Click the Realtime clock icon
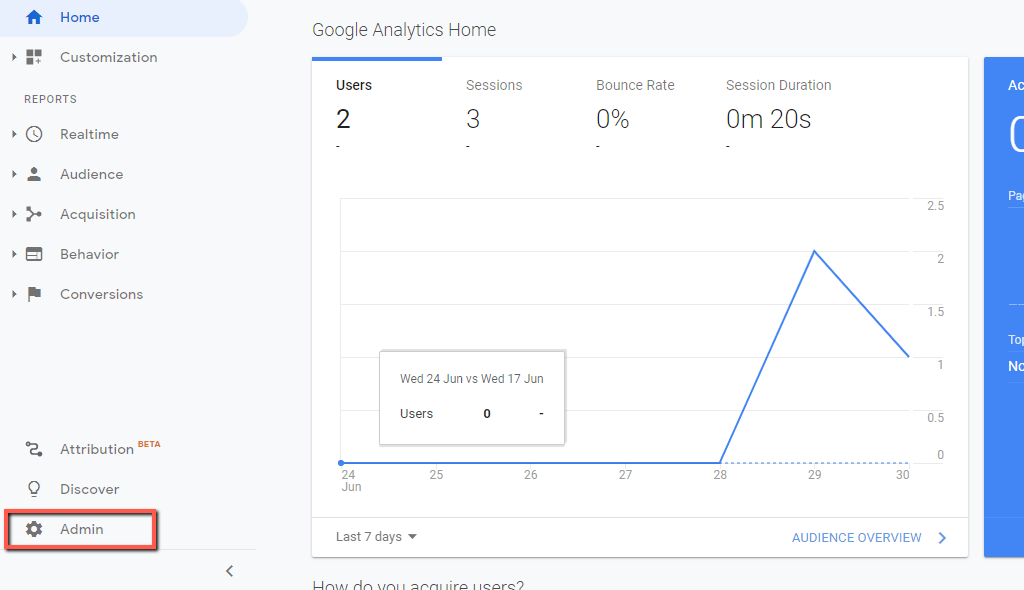The image size is (1024, 590). coord(34,134)
